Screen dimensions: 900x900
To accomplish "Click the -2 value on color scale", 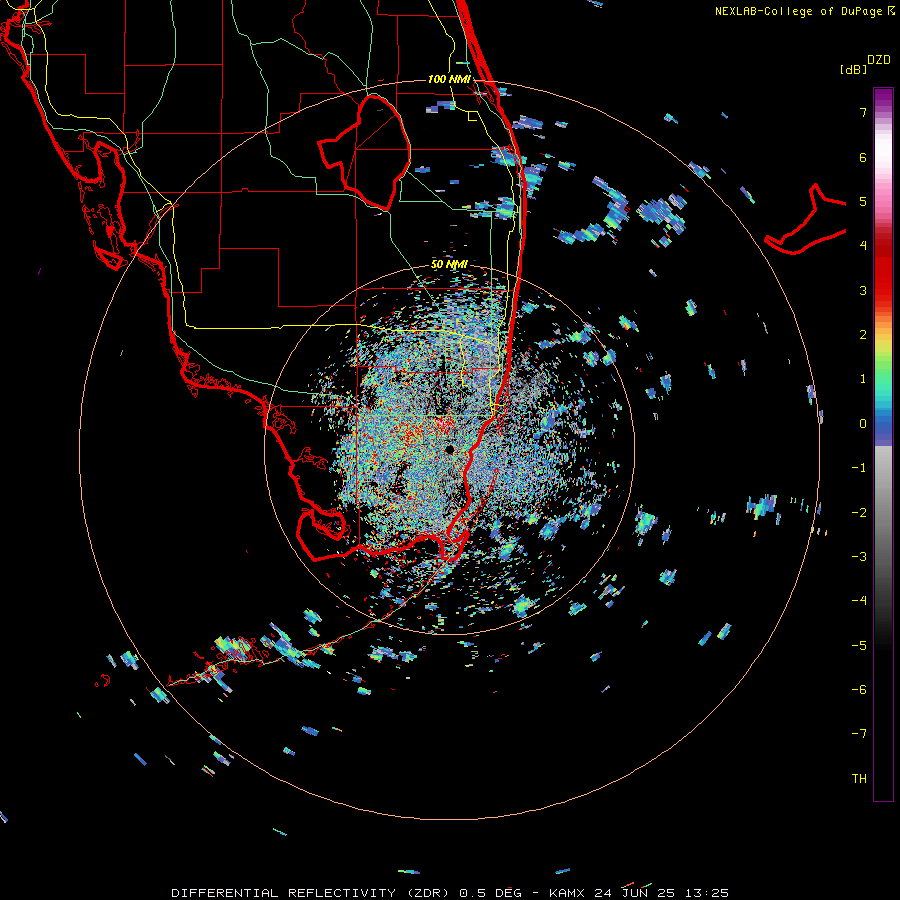I will 859,512.
